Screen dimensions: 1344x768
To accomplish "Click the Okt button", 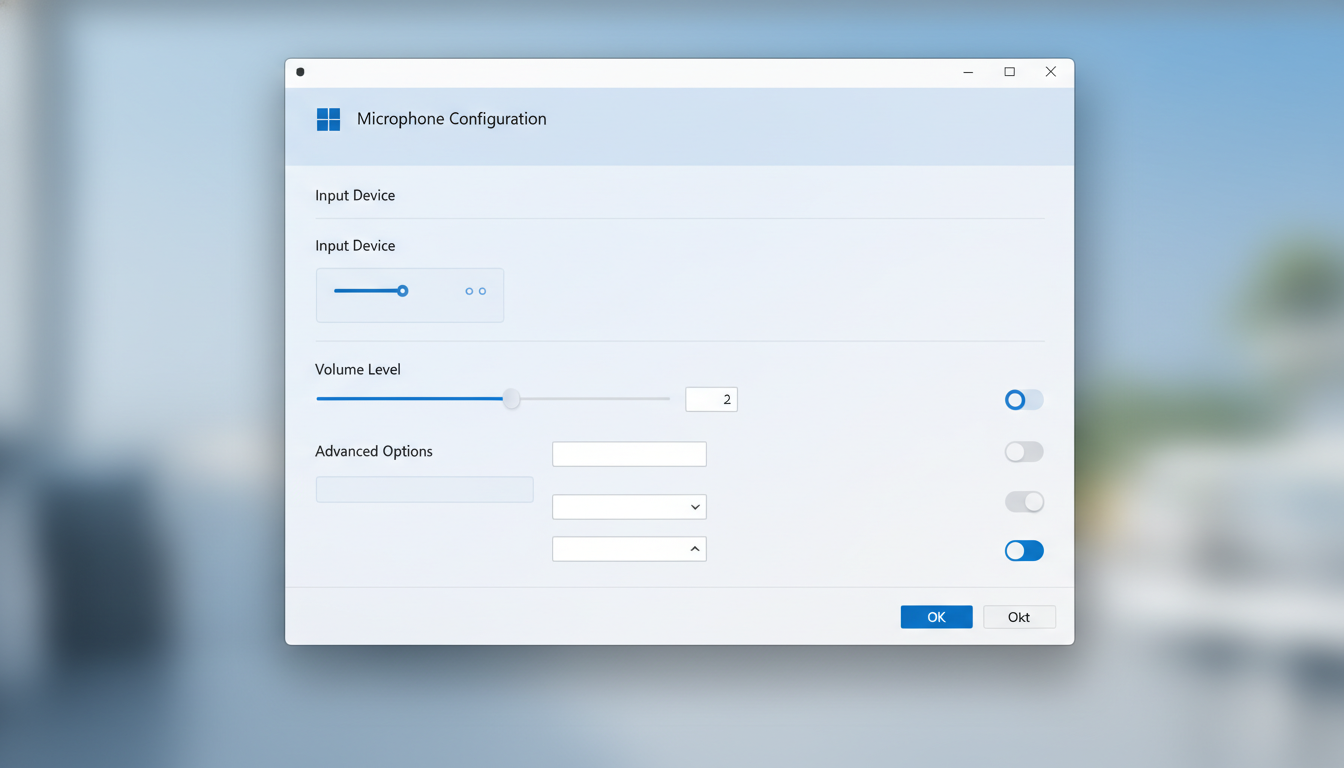I will pos(1018,616).
